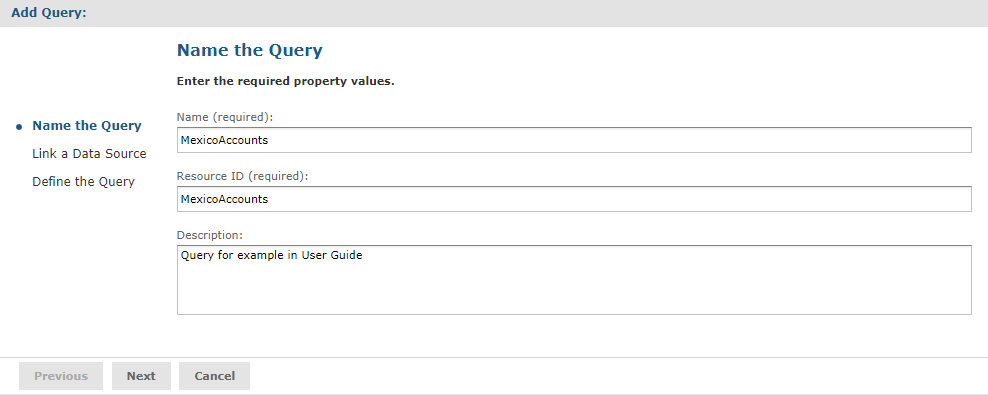Click the 'Enter the required property values' text
The width and height of the screenshot is (988, 395).
[x=285, y=81]
